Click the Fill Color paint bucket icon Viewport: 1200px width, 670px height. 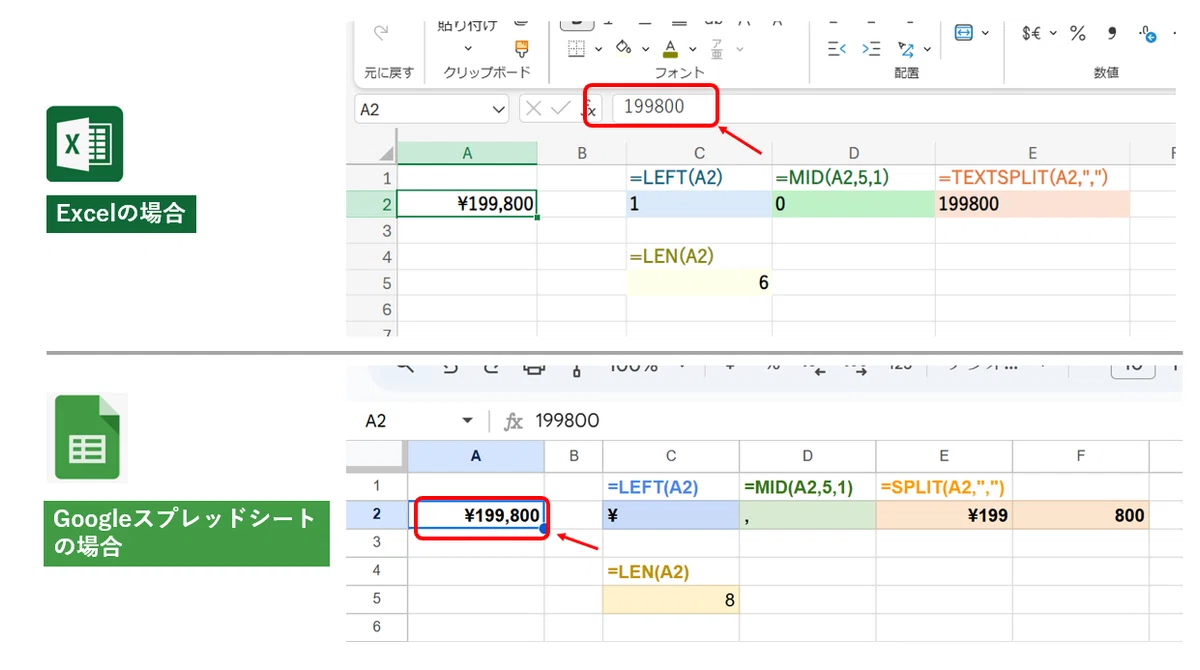[624, 48]
